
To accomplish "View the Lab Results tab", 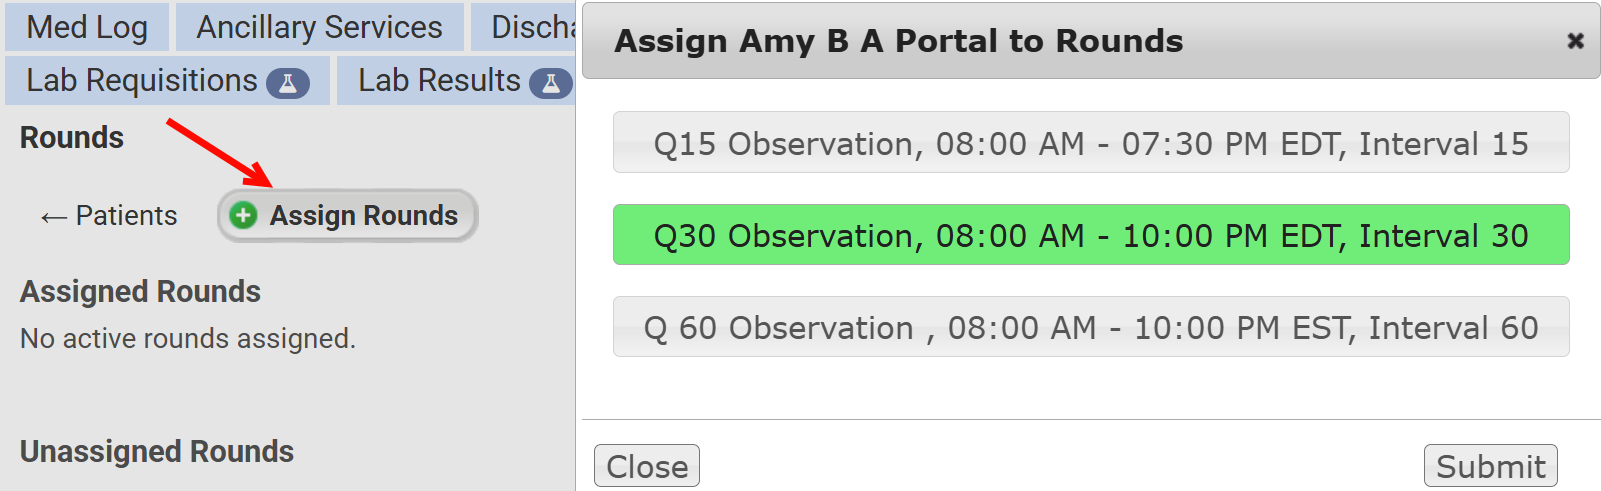I will (439, 80).
